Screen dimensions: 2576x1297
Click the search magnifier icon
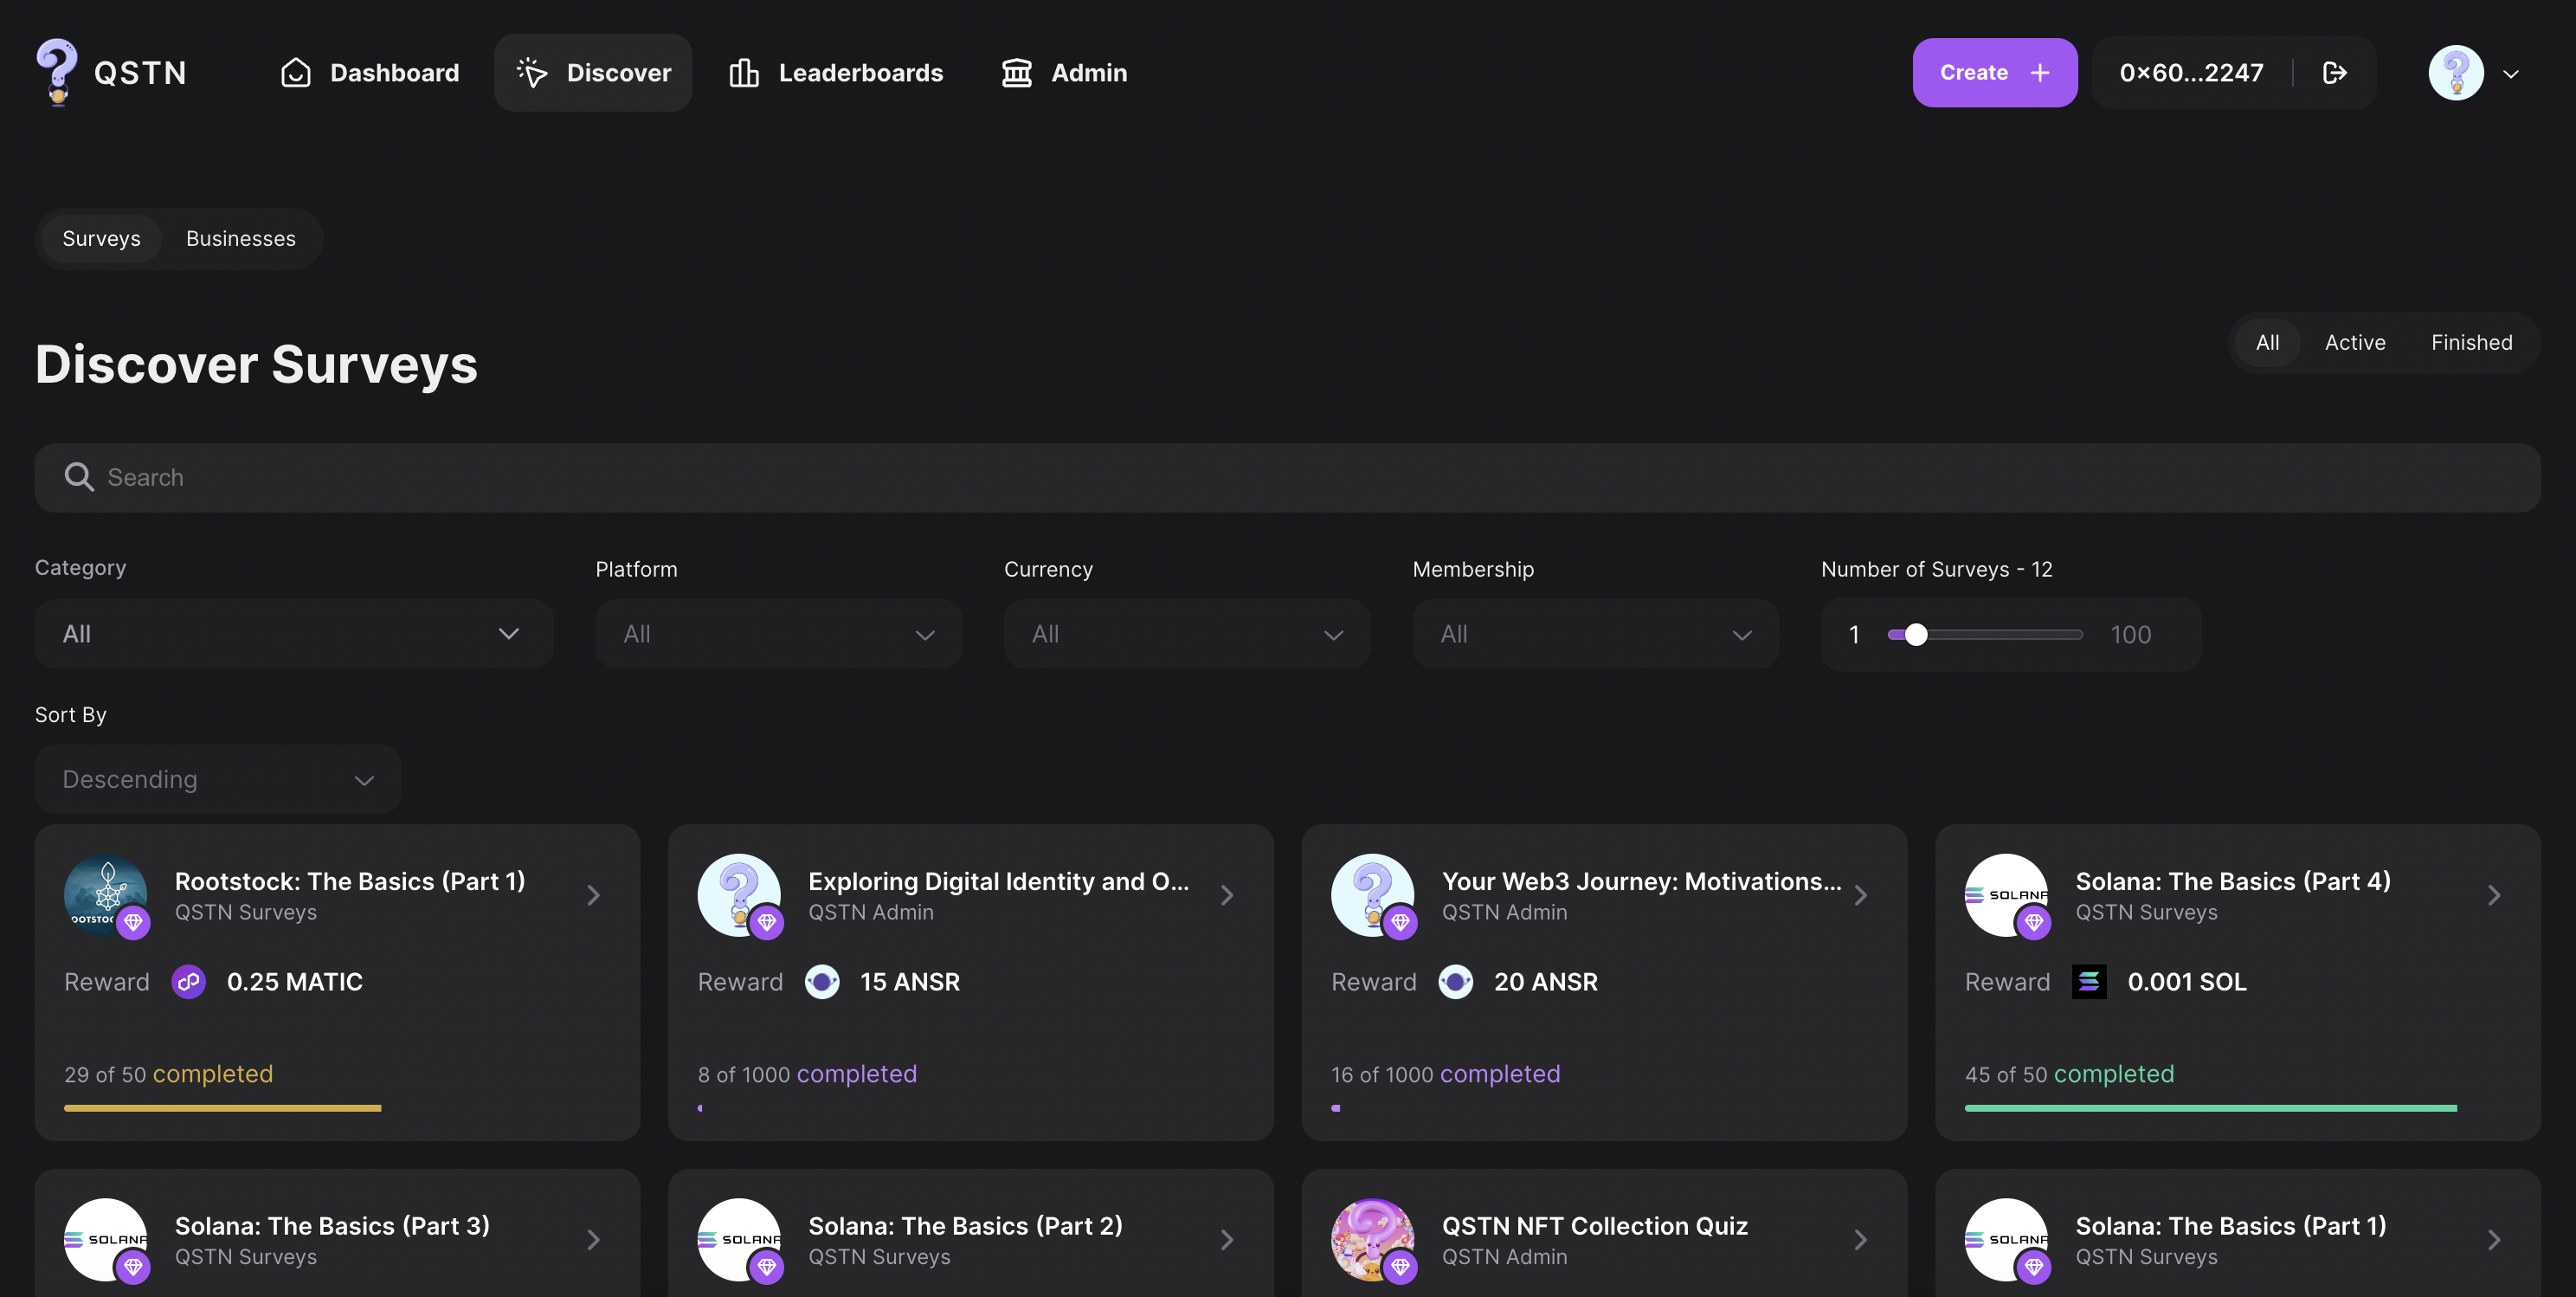pyautogui.click(x=79, y=477)
